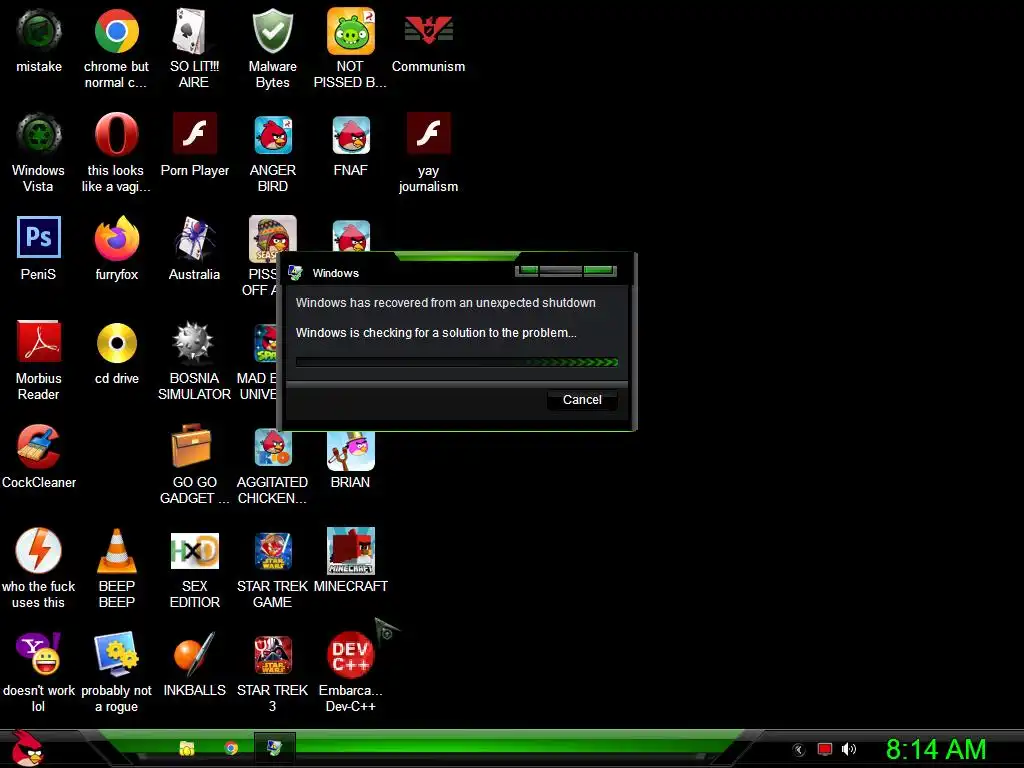Click the 8:14 AM clock
Viewport: 1024px width, 768px height.
click(936, 749)
